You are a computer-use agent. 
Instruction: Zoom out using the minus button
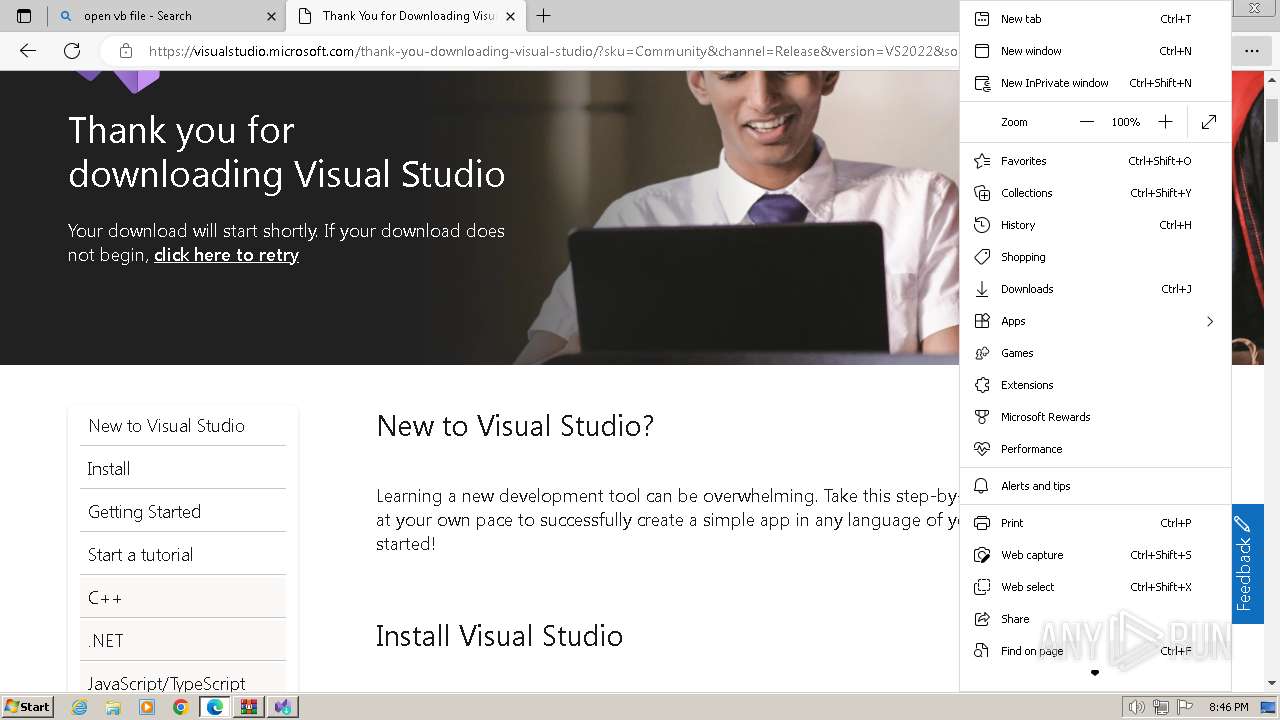click(1087, 122)
